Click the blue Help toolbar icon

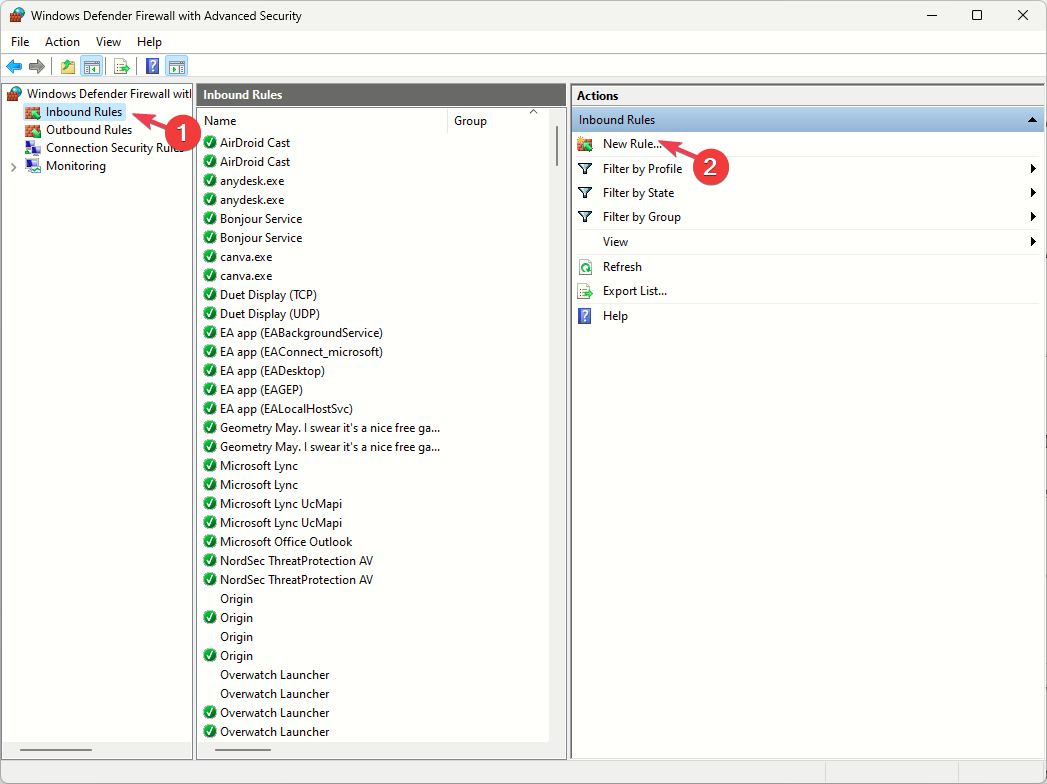coord(152,66)
